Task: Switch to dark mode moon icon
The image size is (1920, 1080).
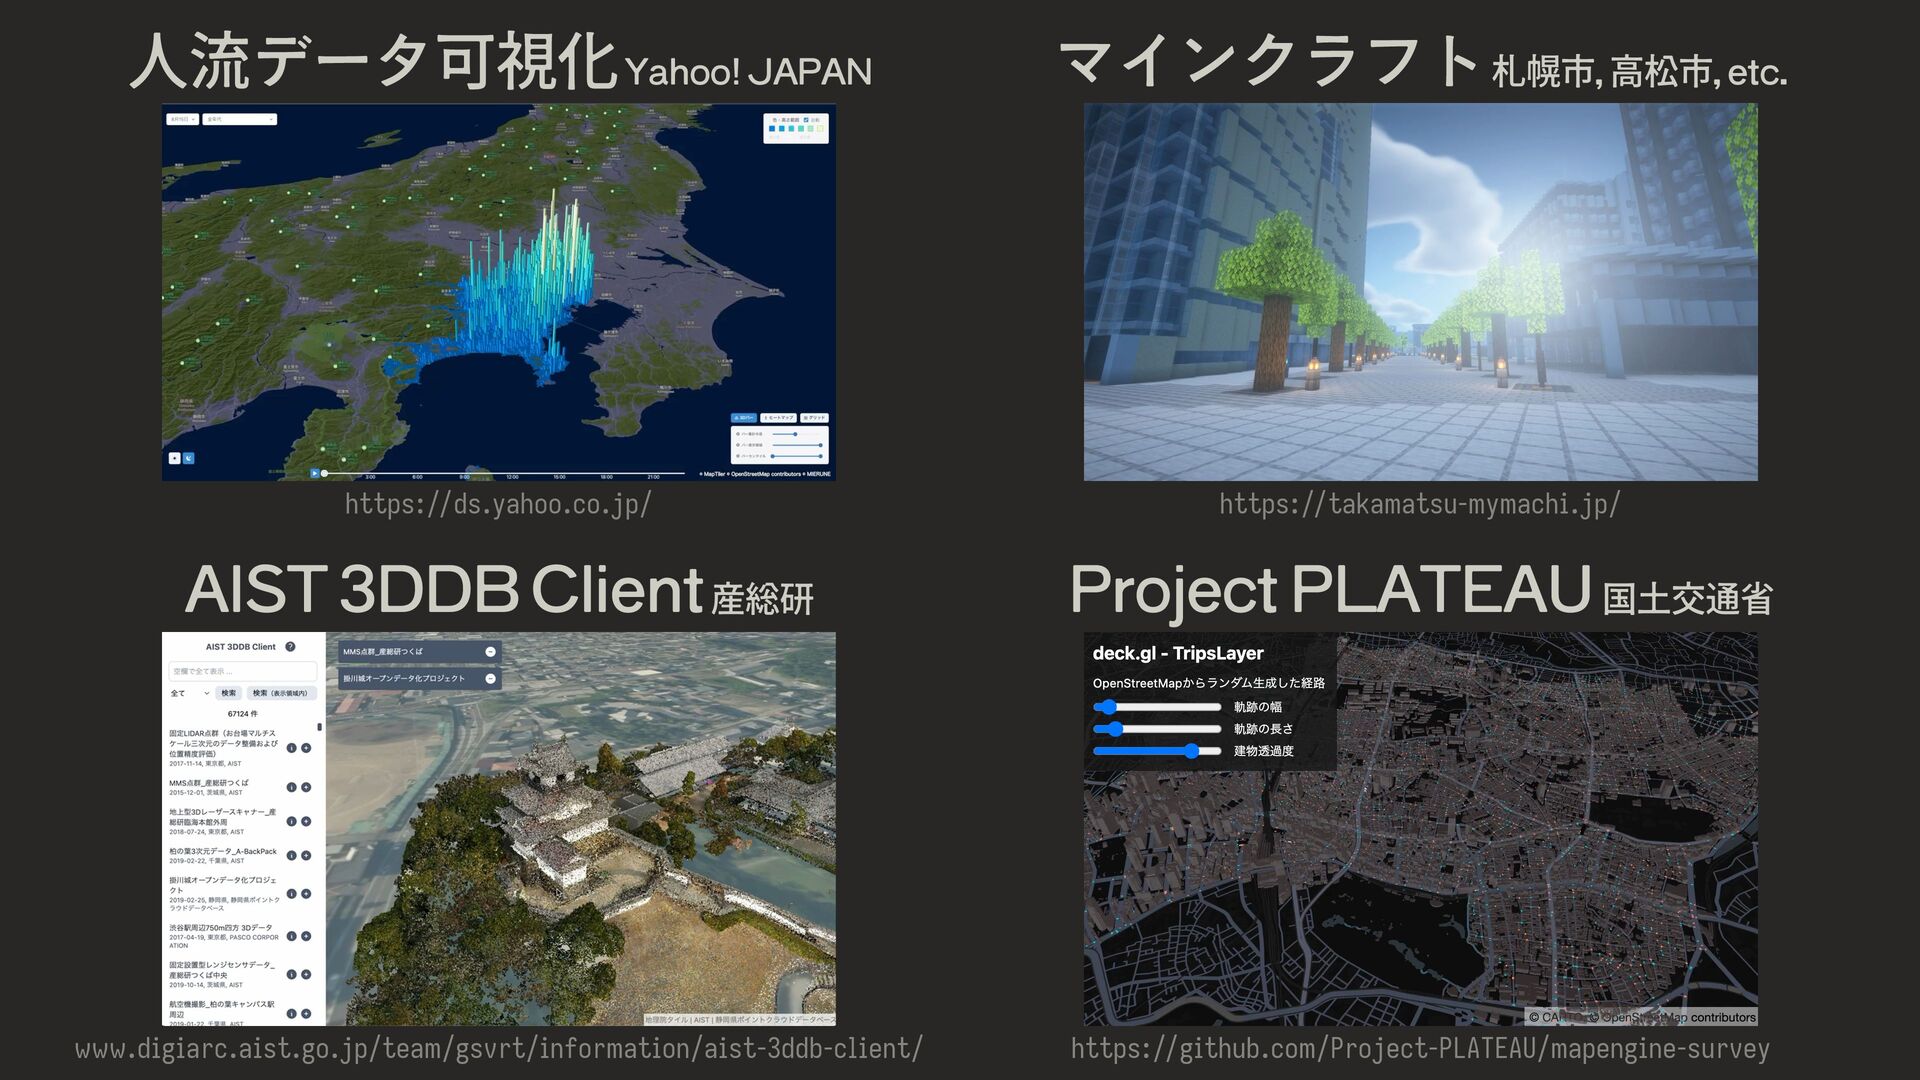Action: pyautogui.click(x=189, y=458)
